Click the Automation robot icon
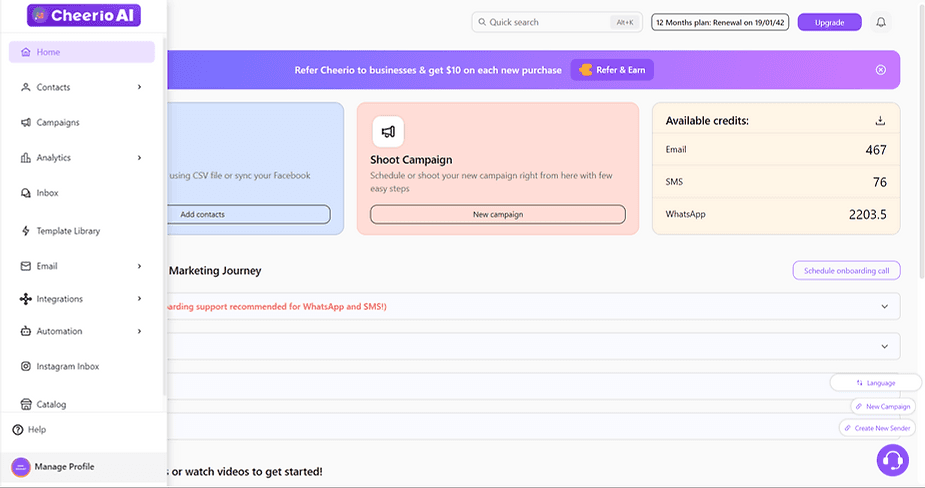The height and width of the screenshot is (488, 925). click(x=25, y=331)
